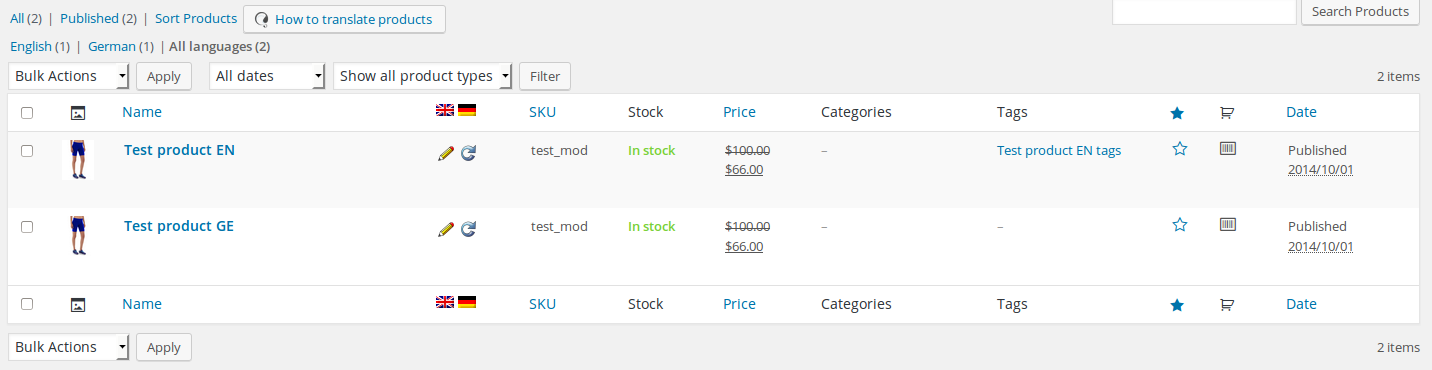1432x370 pixels.
Task: Click the product type icon in Test product EN row
Action: pos(1227,149)
